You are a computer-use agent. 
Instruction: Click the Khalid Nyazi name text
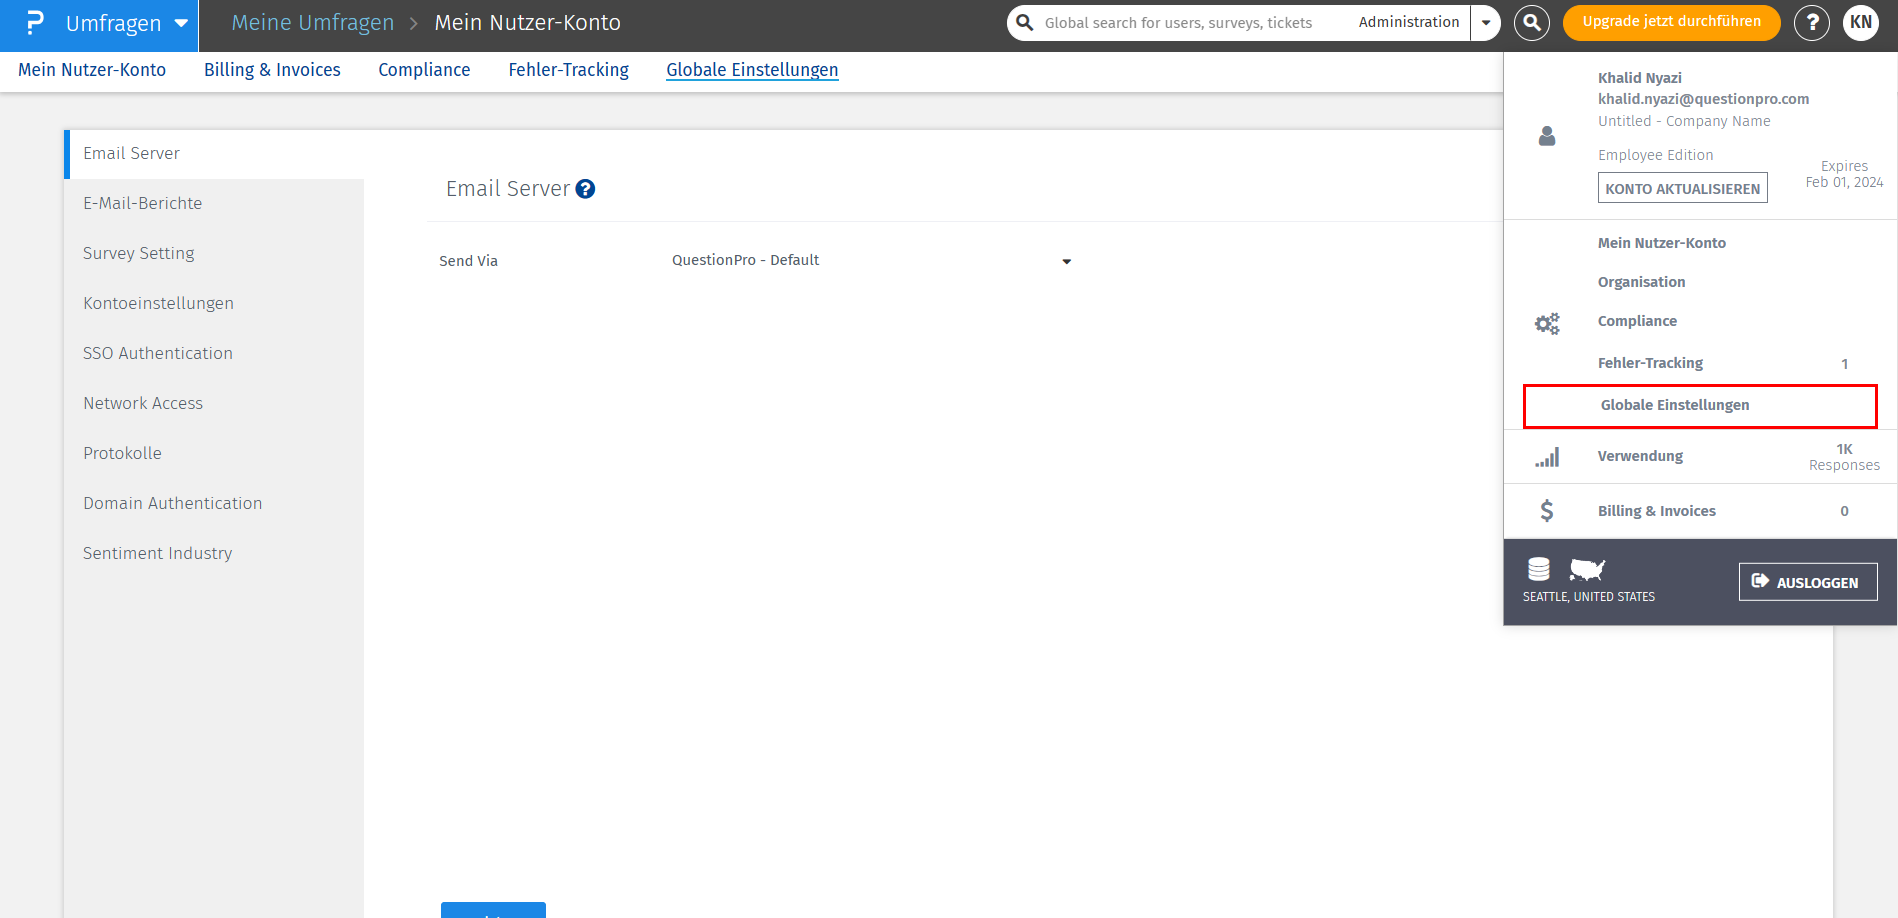click(x=1639, y=78)
